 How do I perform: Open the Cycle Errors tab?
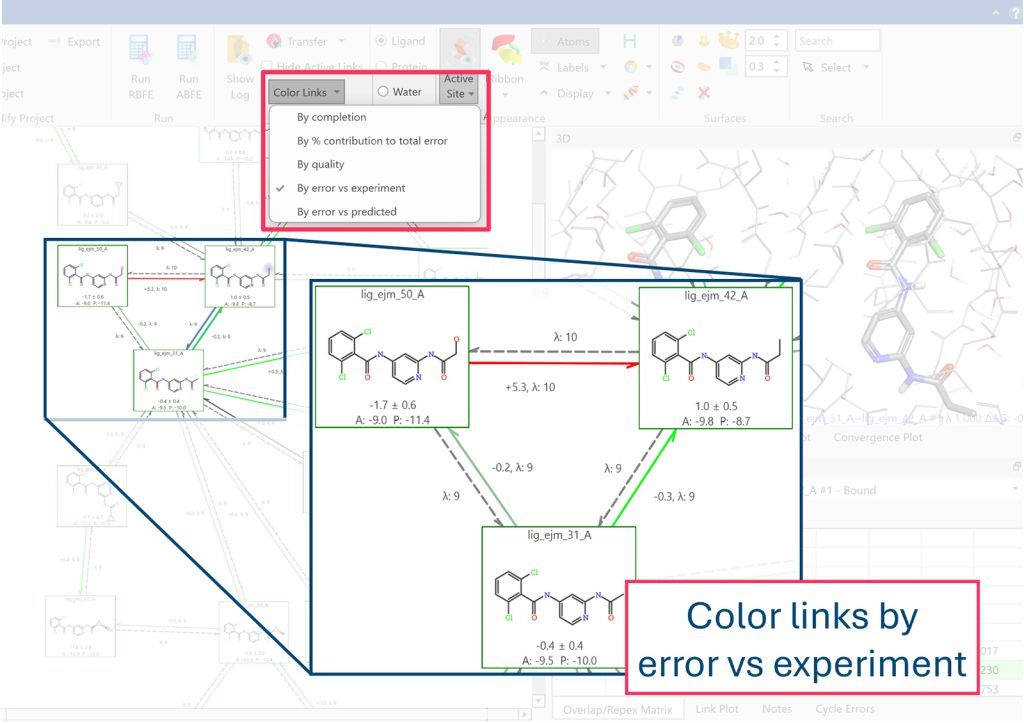844,709
